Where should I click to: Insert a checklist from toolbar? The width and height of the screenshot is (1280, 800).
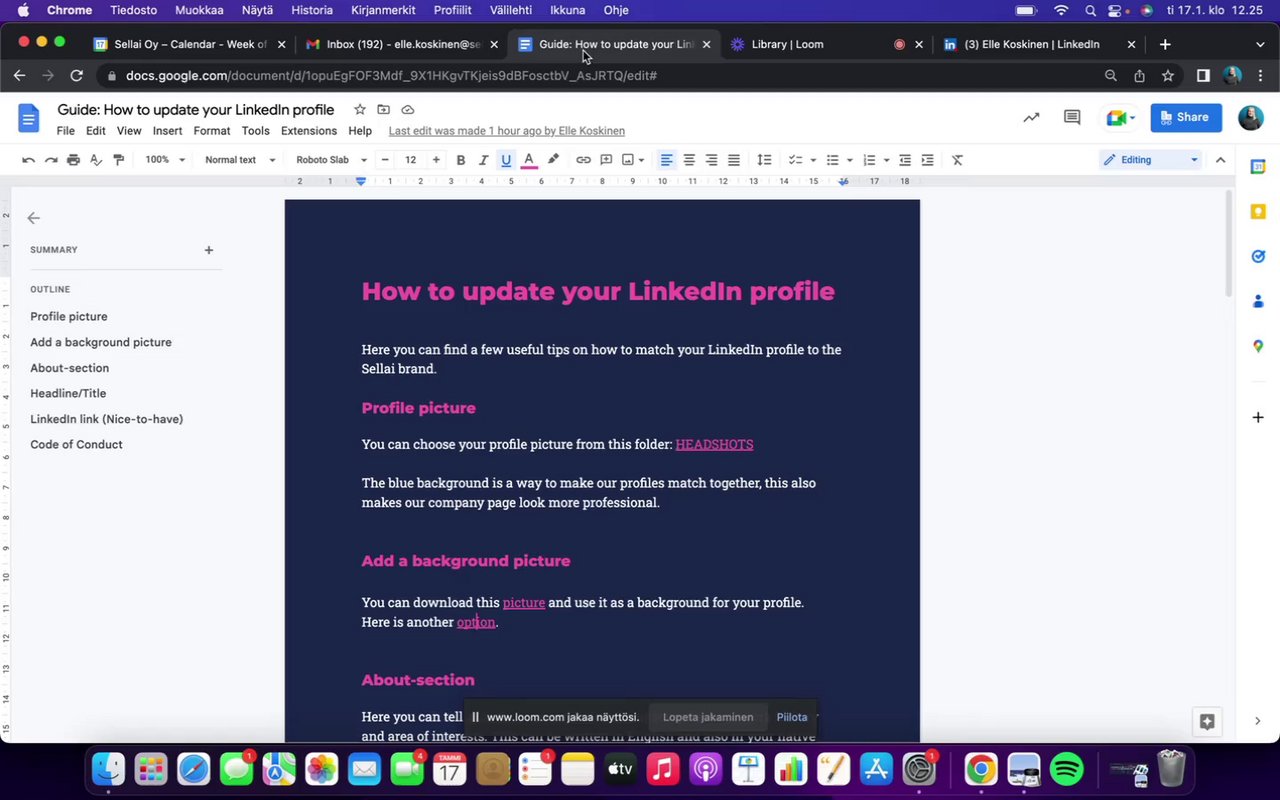click(796, 160)
